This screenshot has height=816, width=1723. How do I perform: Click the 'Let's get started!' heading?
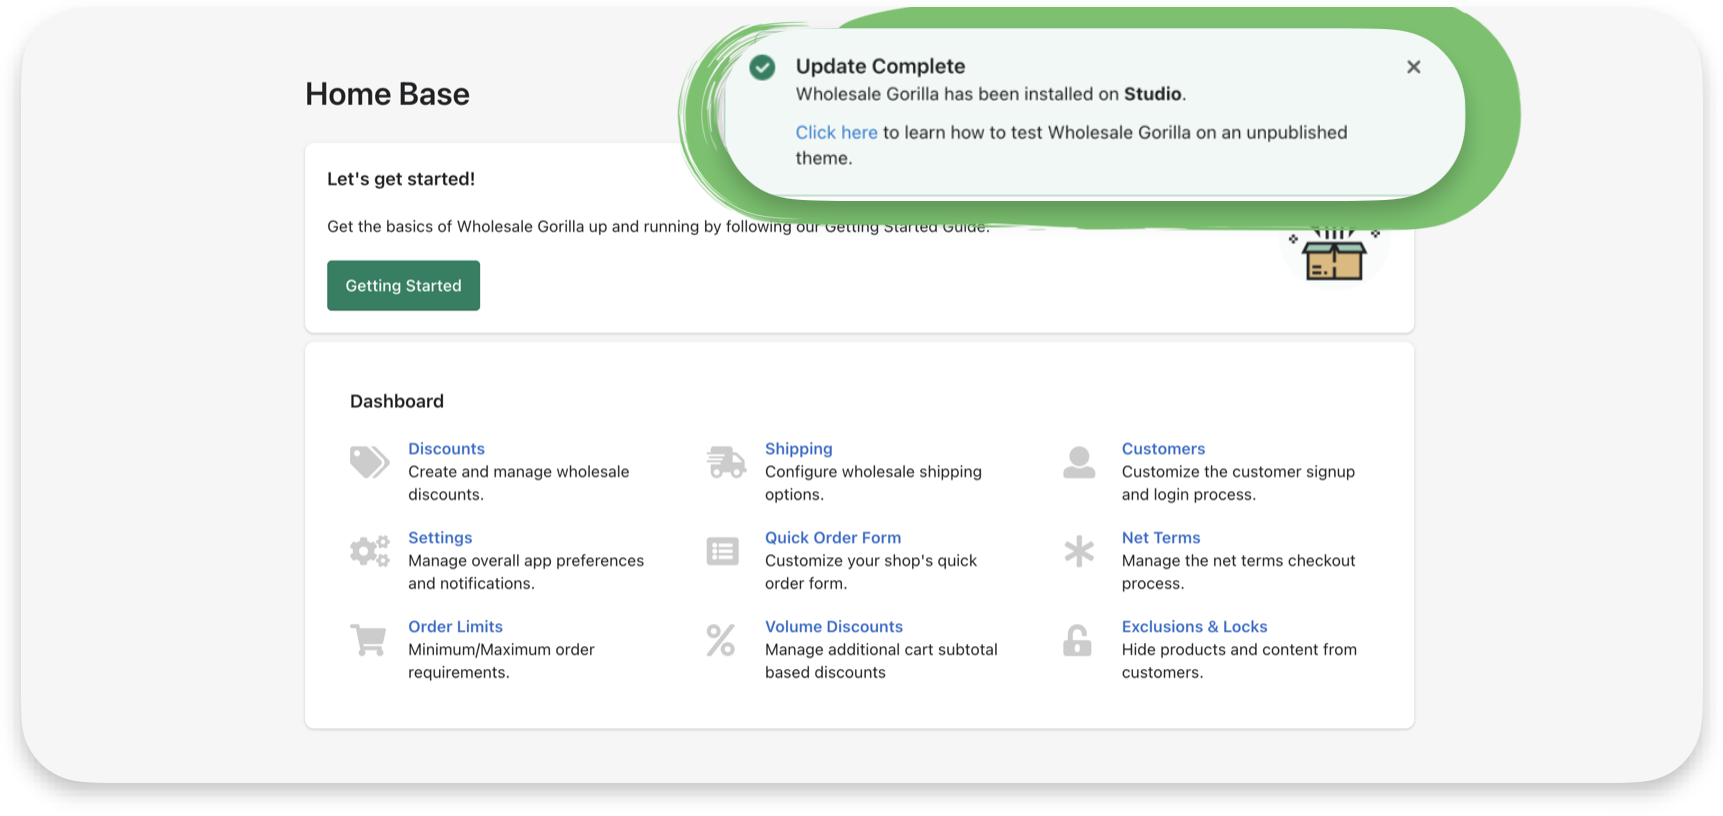(401, 179)
